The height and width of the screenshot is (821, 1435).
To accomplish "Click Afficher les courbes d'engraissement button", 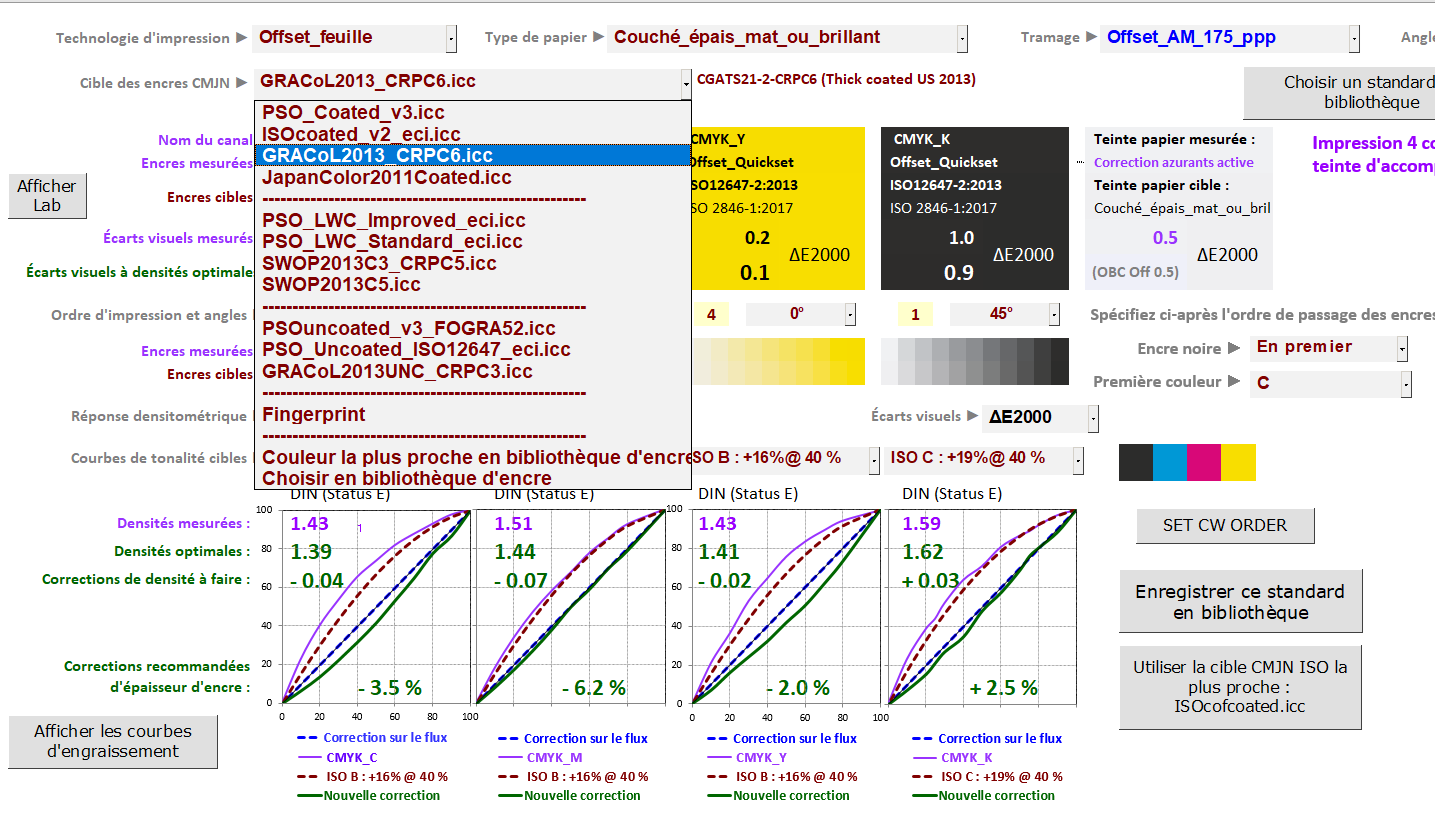I will 113,741.
